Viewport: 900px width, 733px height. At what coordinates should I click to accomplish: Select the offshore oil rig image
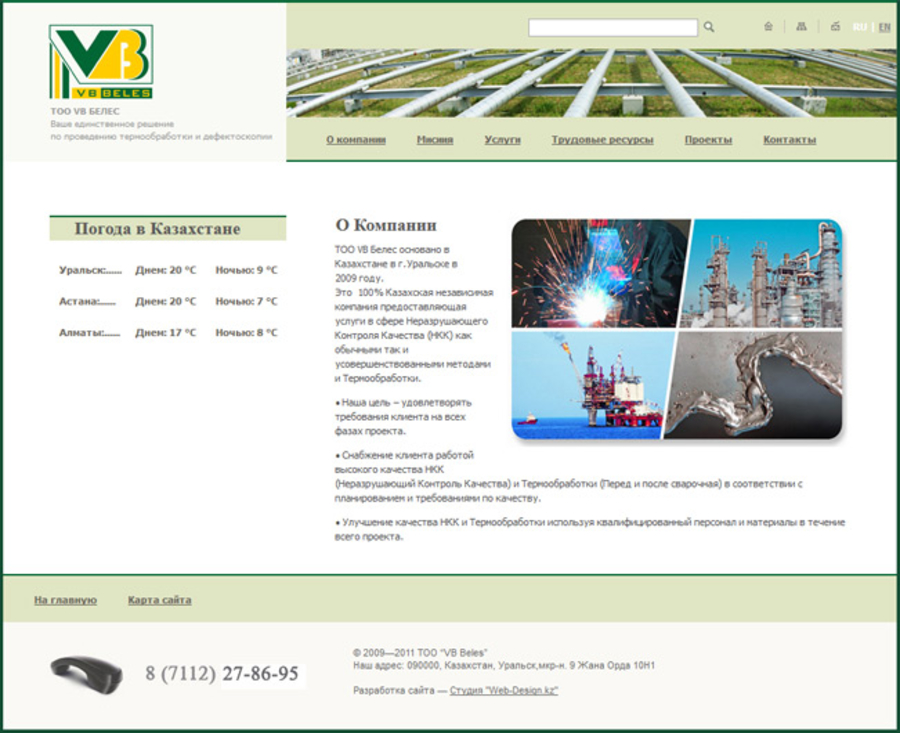pyautogui.click(x=593, y=387)
